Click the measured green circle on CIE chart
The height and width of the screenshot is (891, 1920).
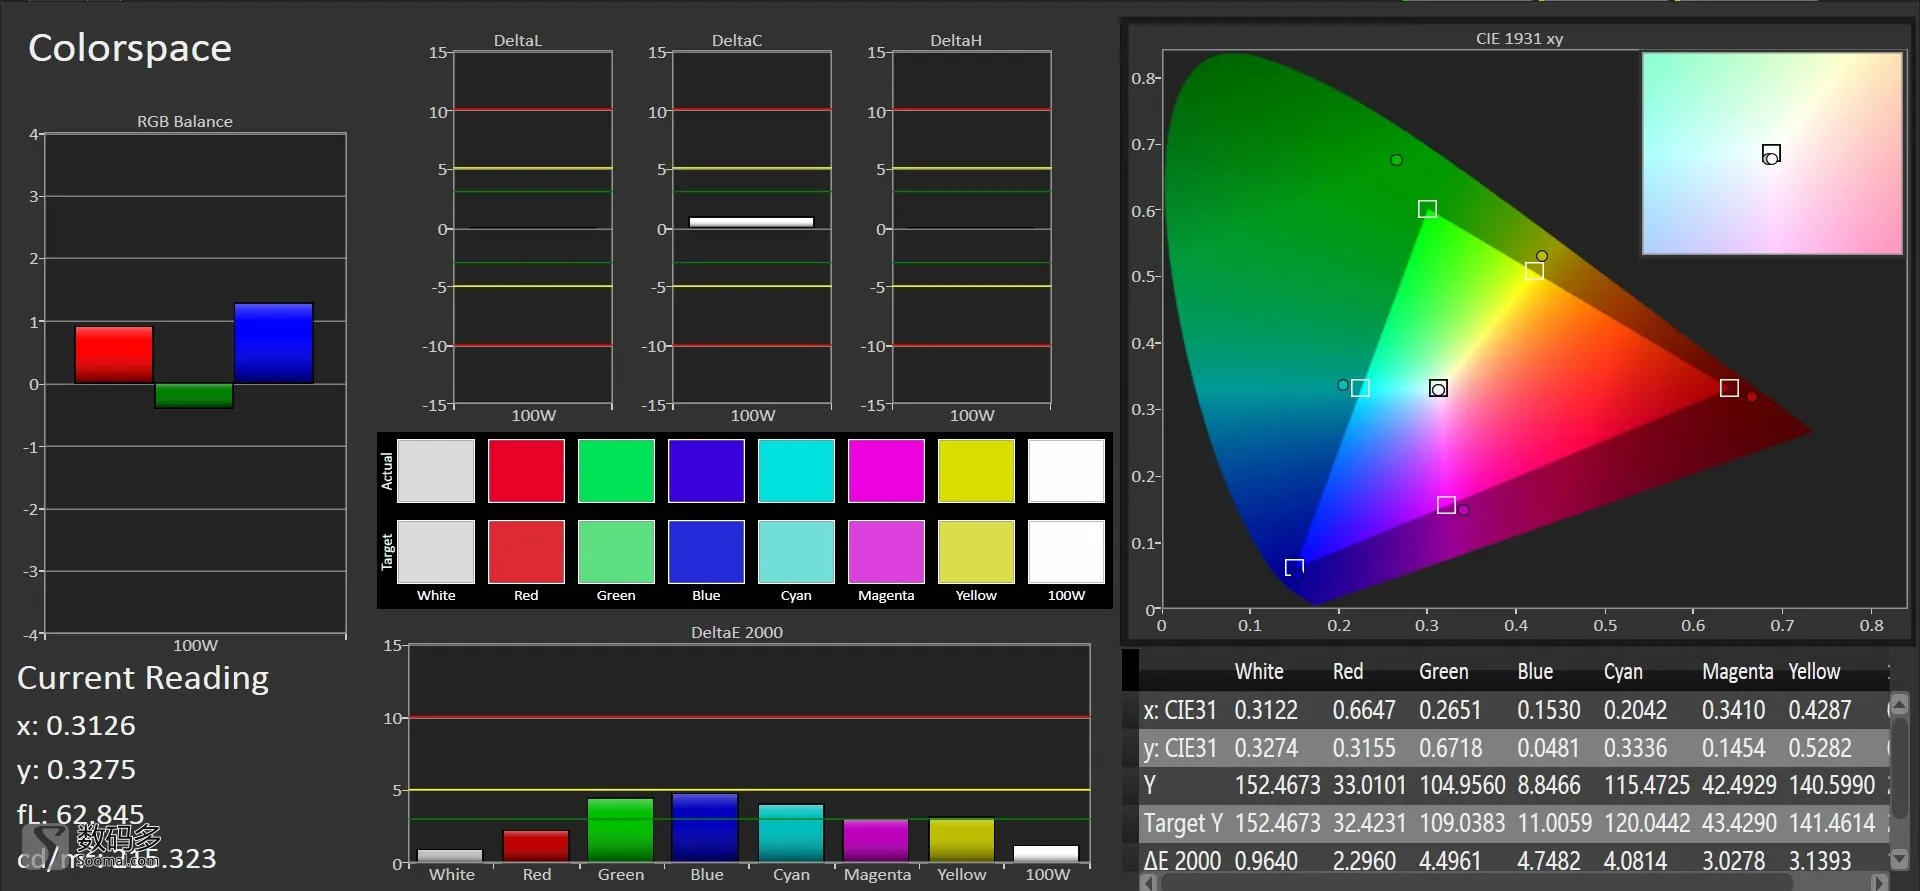1396,160
